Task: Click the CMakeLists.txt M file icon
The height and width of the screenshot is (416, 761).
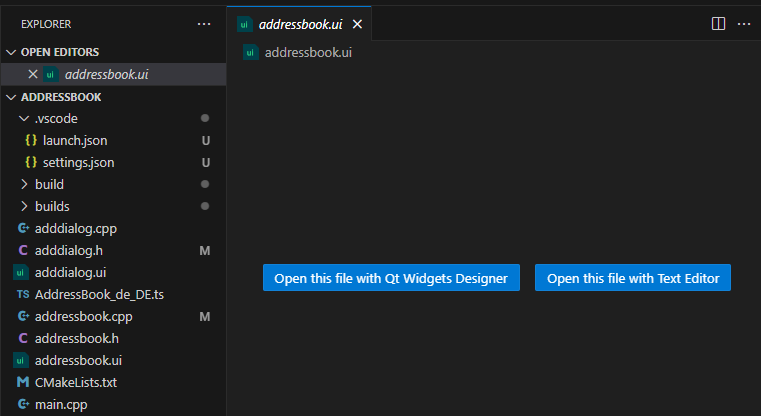Action: (x=22, y=383)
